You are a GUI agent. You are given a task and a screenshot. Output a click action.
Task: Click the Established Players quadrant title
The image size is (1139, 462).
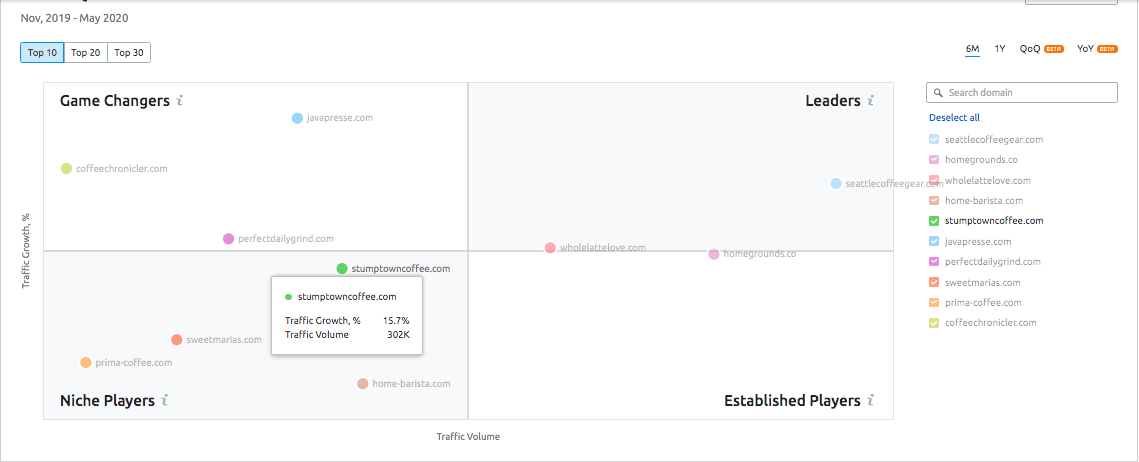click(x=793, y=400)
